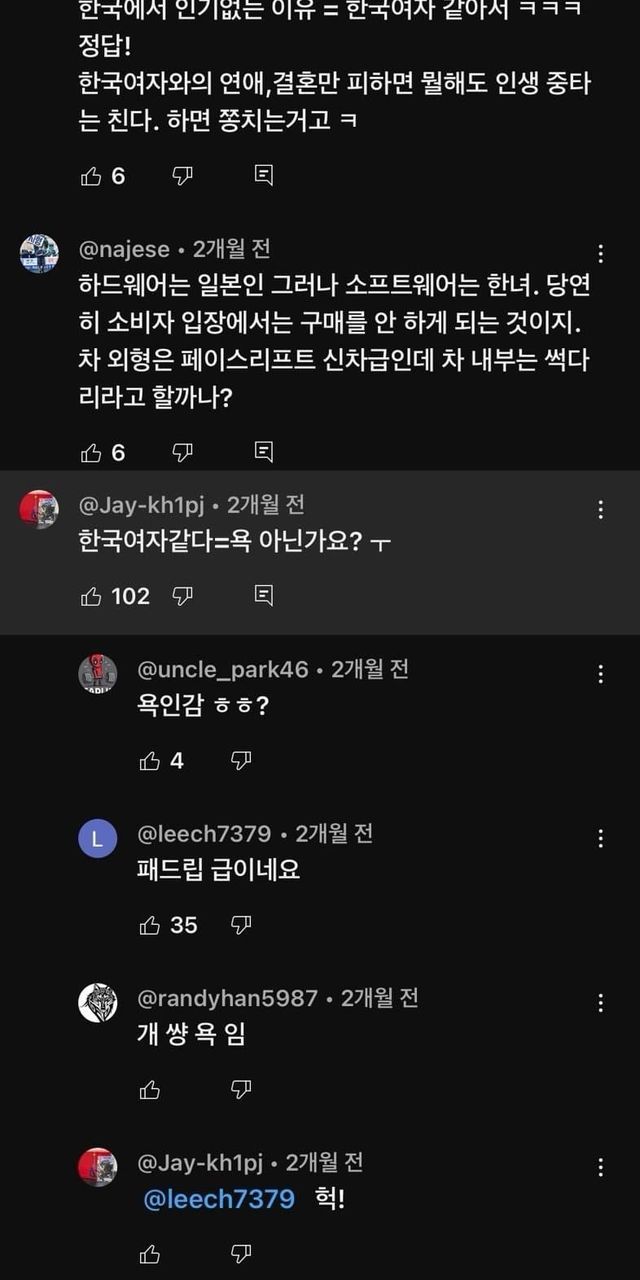Reply to comment with 102 likes
This screenshot has width=640, height=1280.
263,597
